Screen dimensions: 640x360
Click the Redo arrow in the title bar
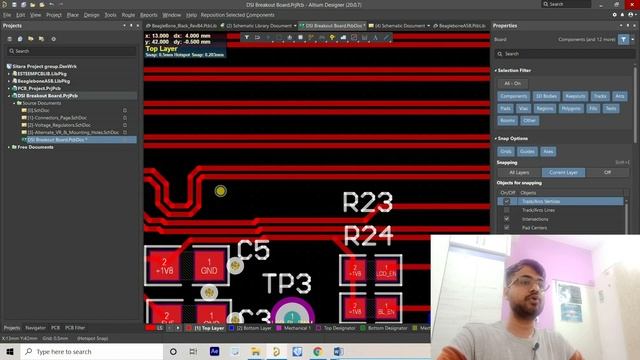coord(61,4)
